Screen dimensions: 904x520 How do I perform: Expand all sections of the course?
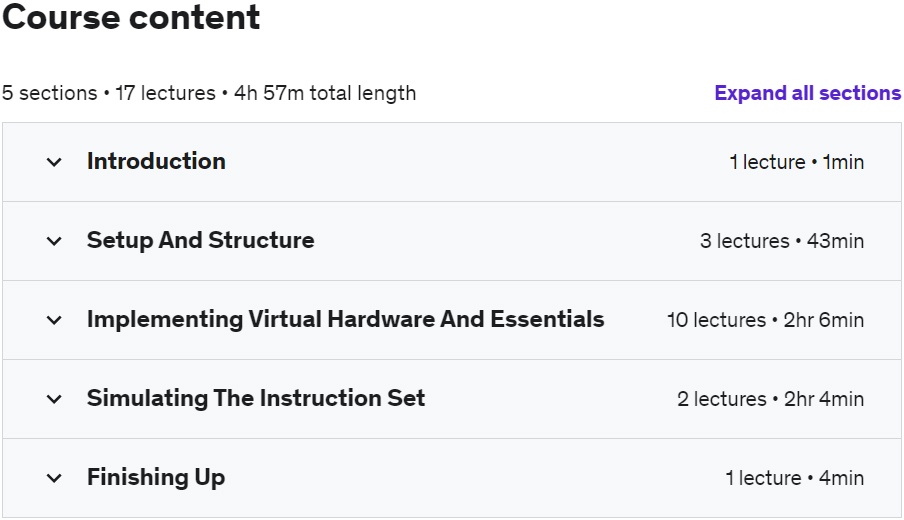(x=807, y=93)
